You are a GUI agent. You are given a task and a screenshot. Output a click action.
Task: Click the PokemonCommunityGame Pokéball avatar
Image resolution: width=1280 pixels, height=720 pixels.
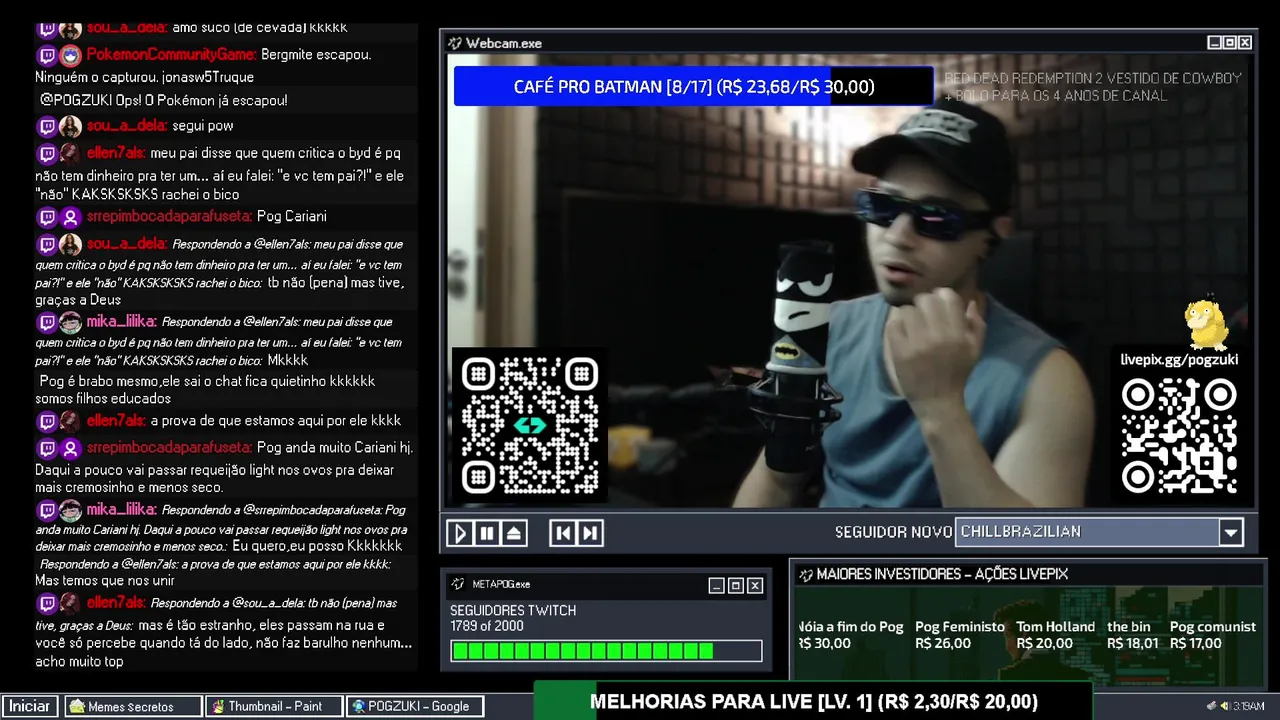(70, 55)
